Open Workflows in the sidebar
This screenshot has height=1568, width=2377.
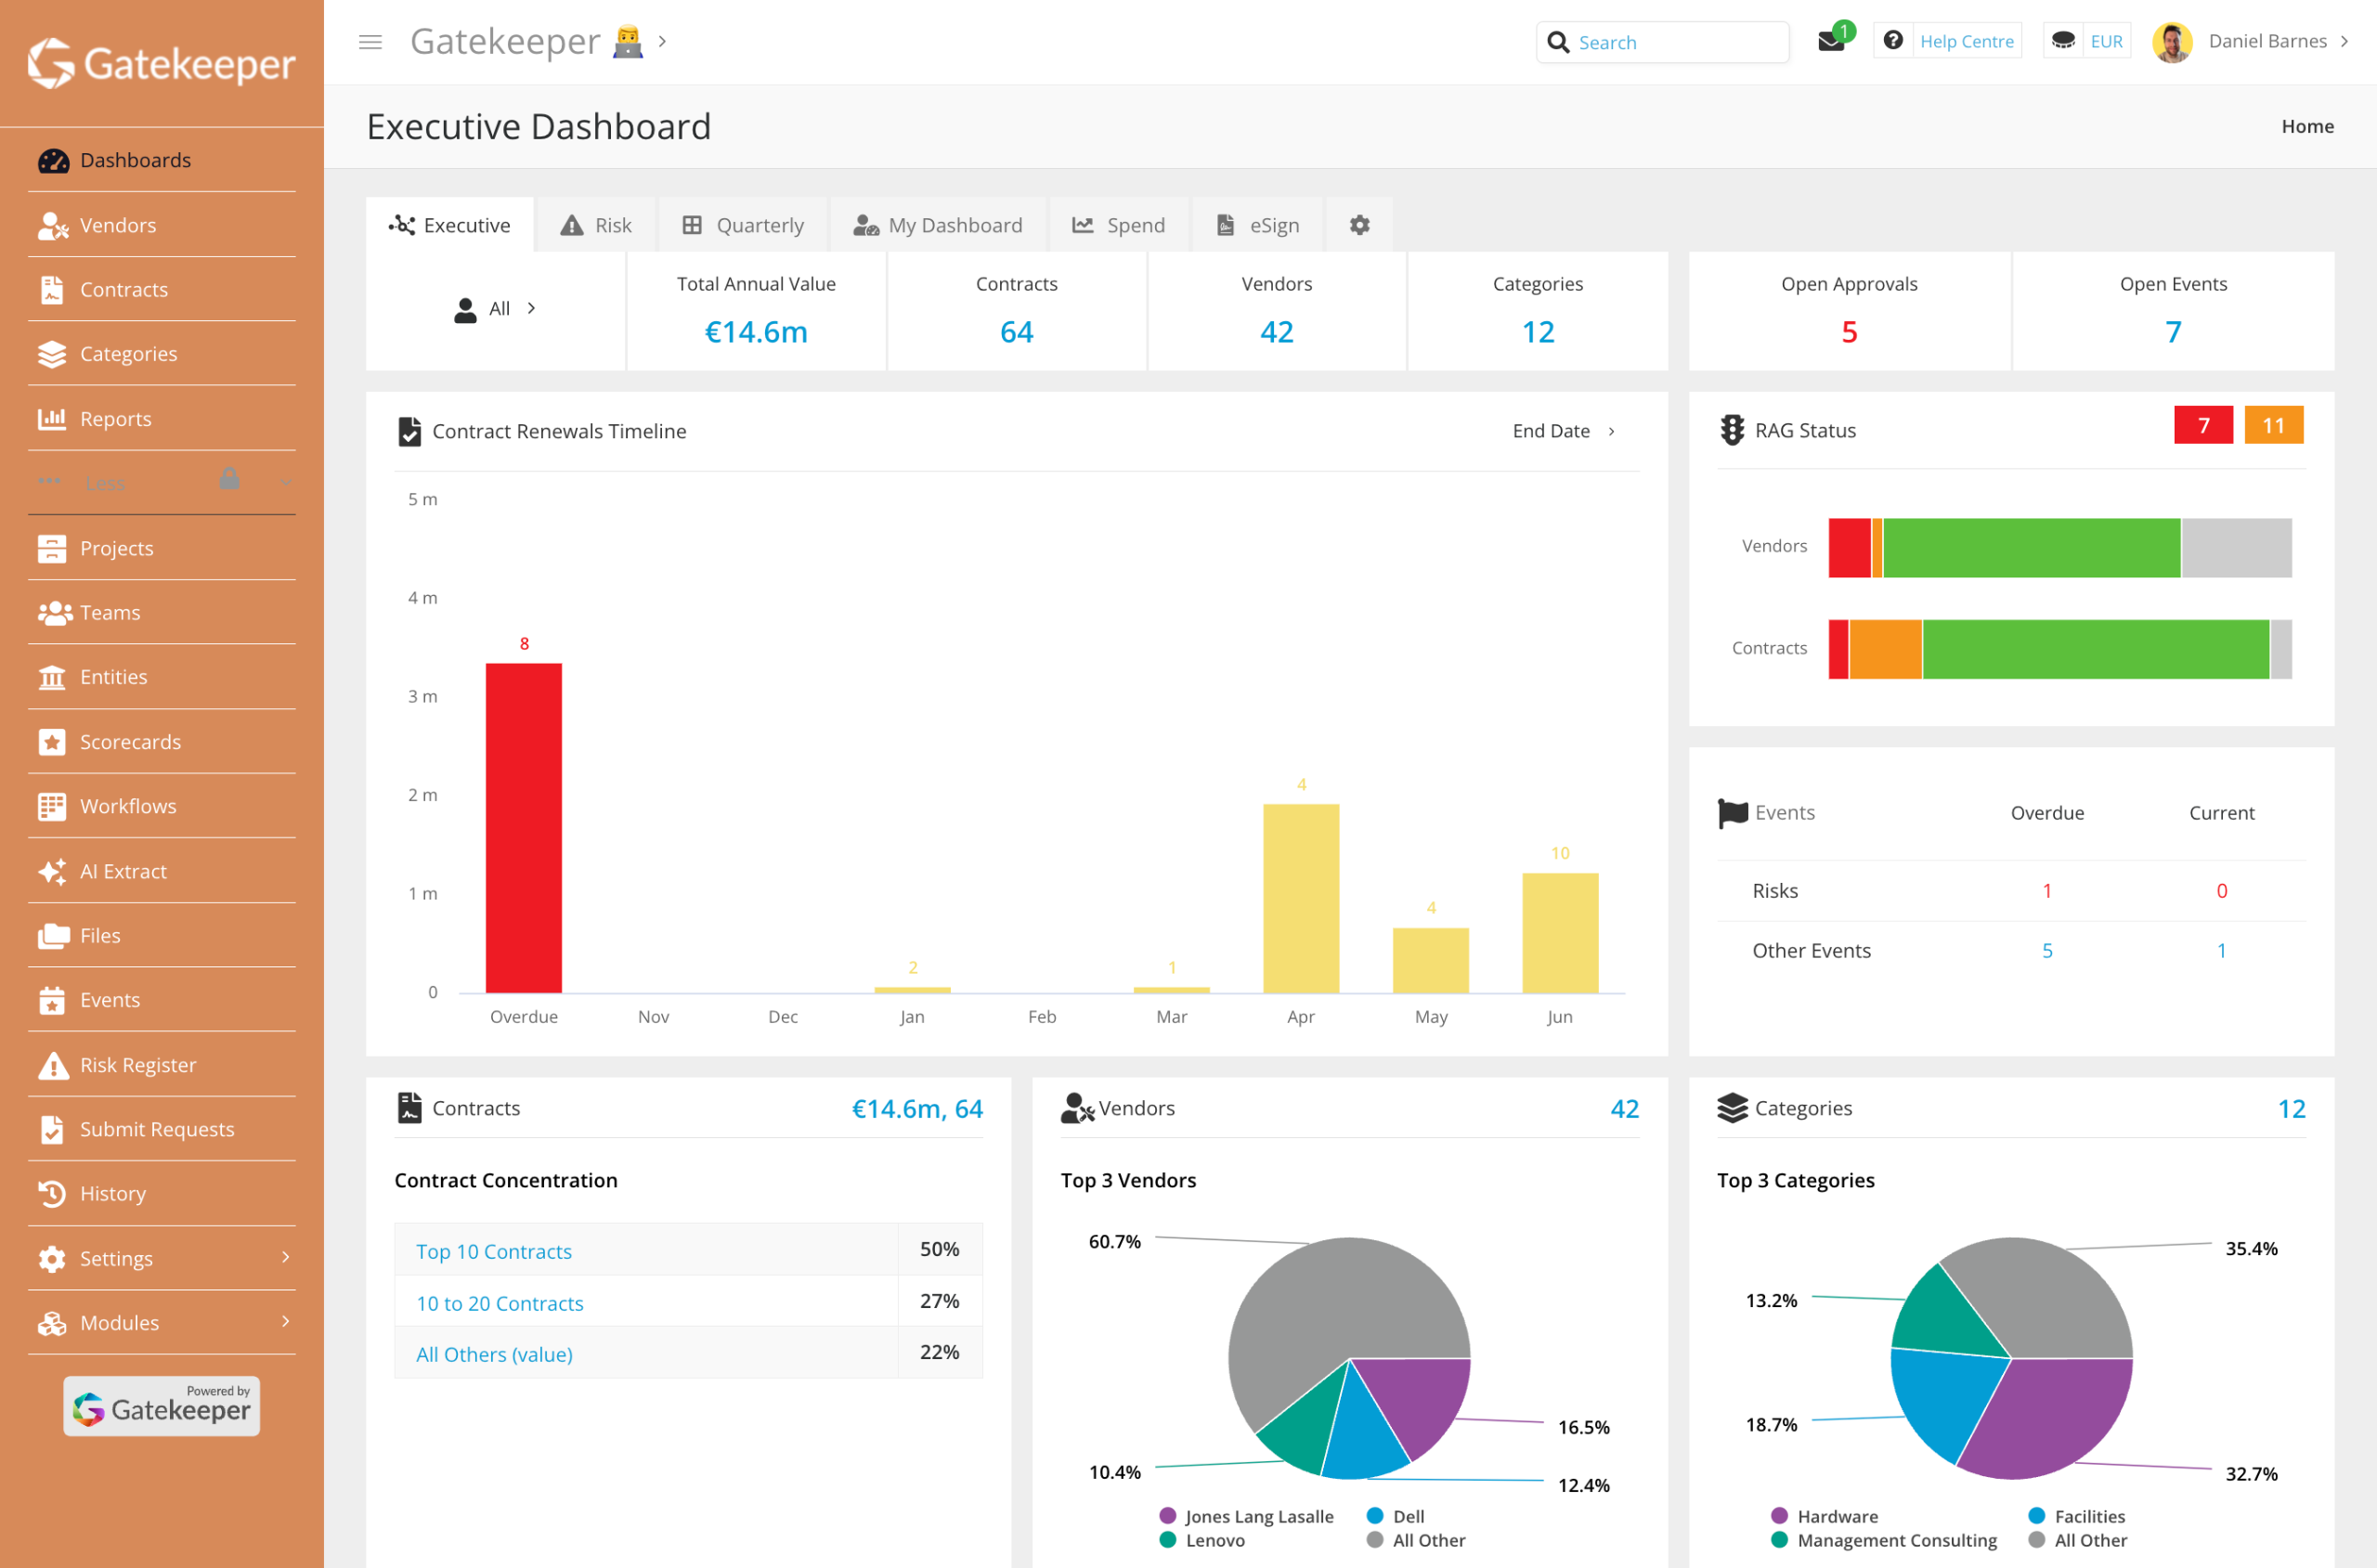128,806
